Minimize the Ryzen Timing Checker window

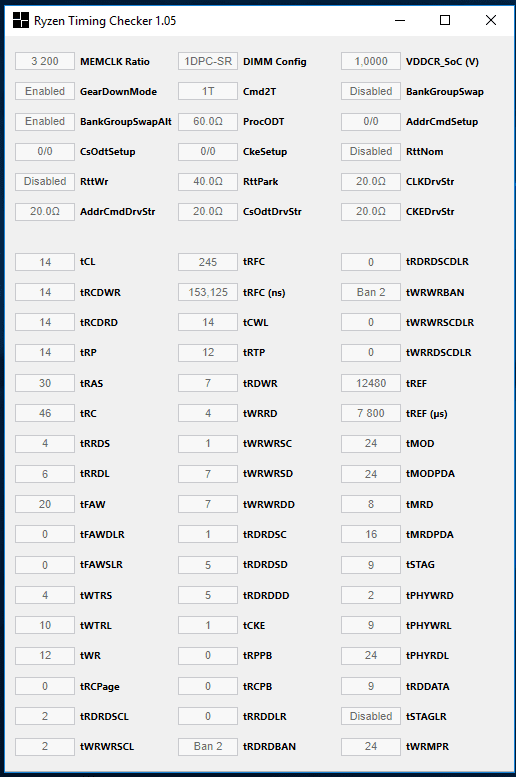coord(400,20)
